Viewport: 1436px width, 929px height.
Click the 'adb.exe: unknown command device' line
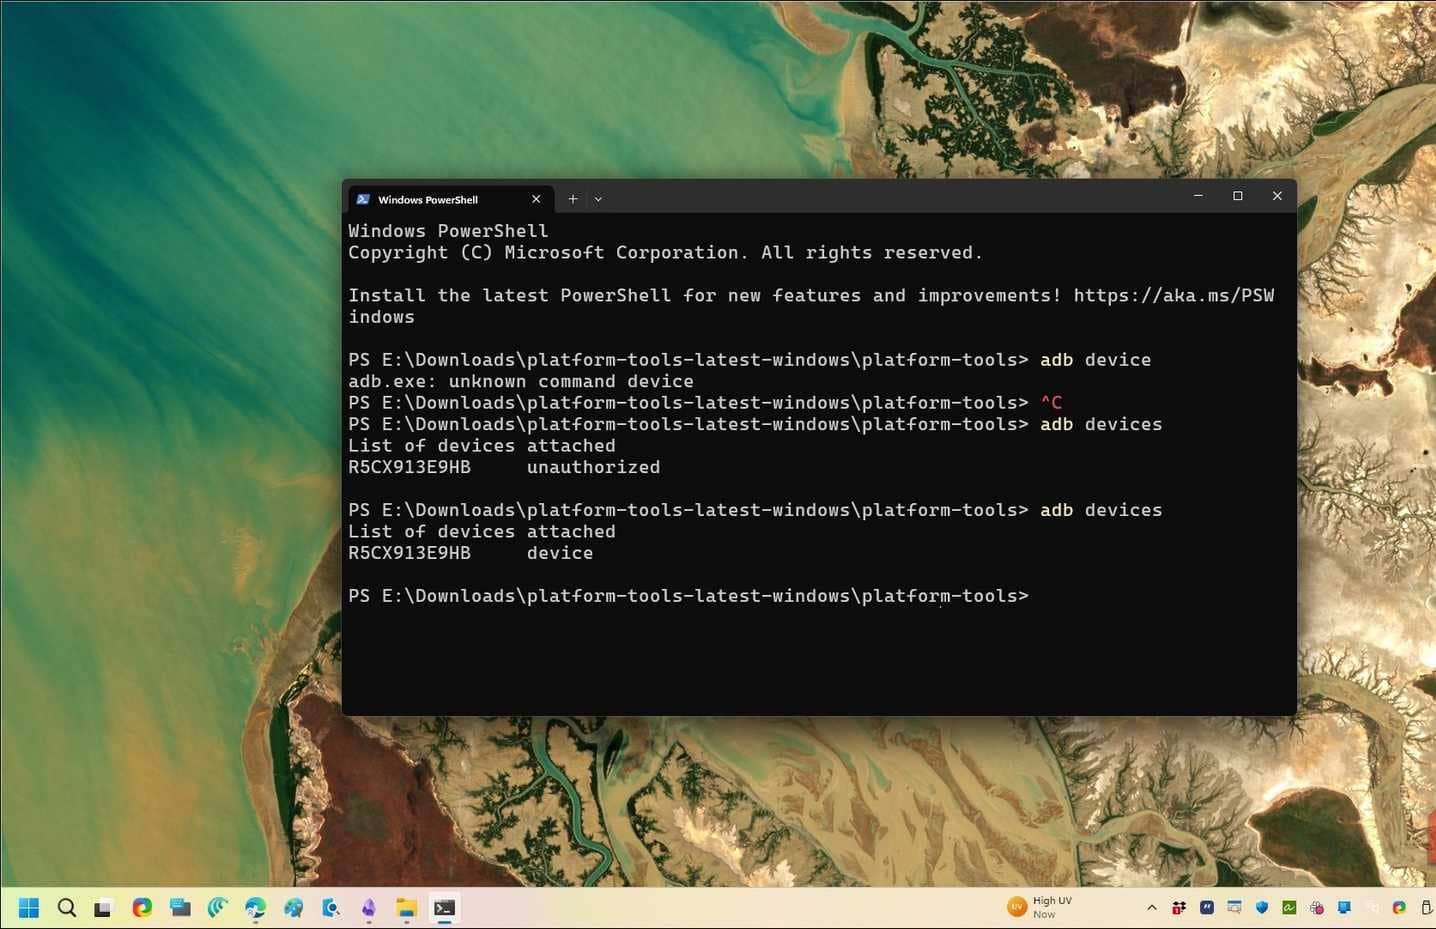[521, 381]
